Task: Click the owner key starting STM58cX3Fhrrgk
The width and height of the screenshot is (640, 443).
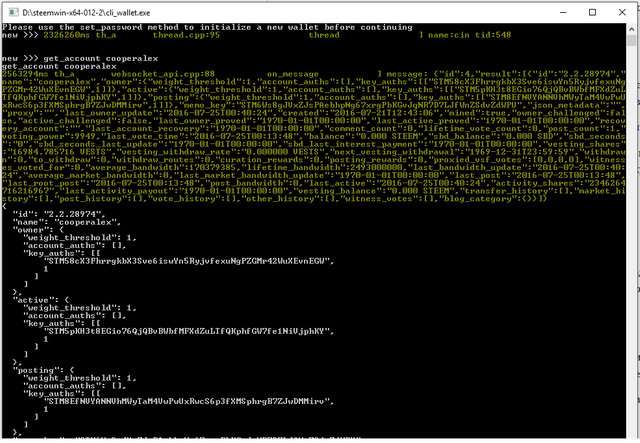Action: tap(189, 261)
